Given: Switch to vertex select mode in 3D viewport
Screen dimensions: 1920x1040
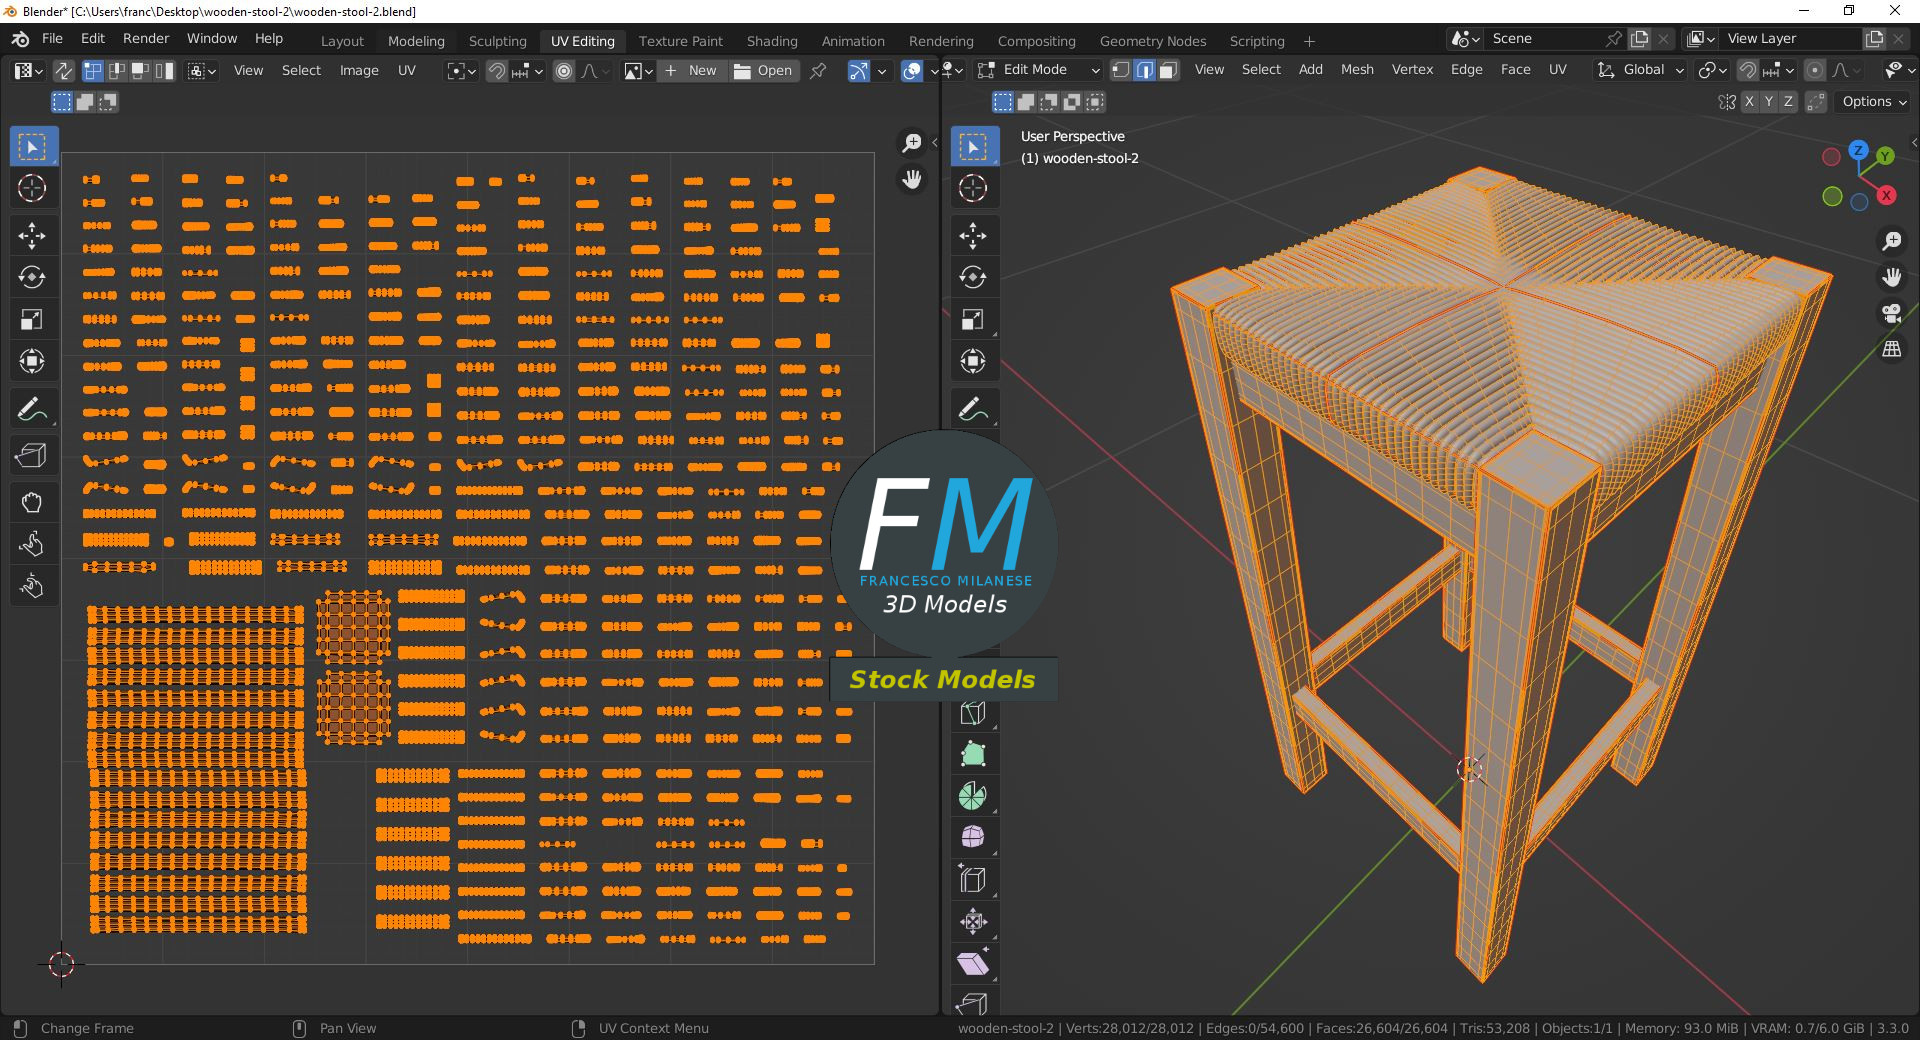Looking at the screenshot, I should (1121, 70).
